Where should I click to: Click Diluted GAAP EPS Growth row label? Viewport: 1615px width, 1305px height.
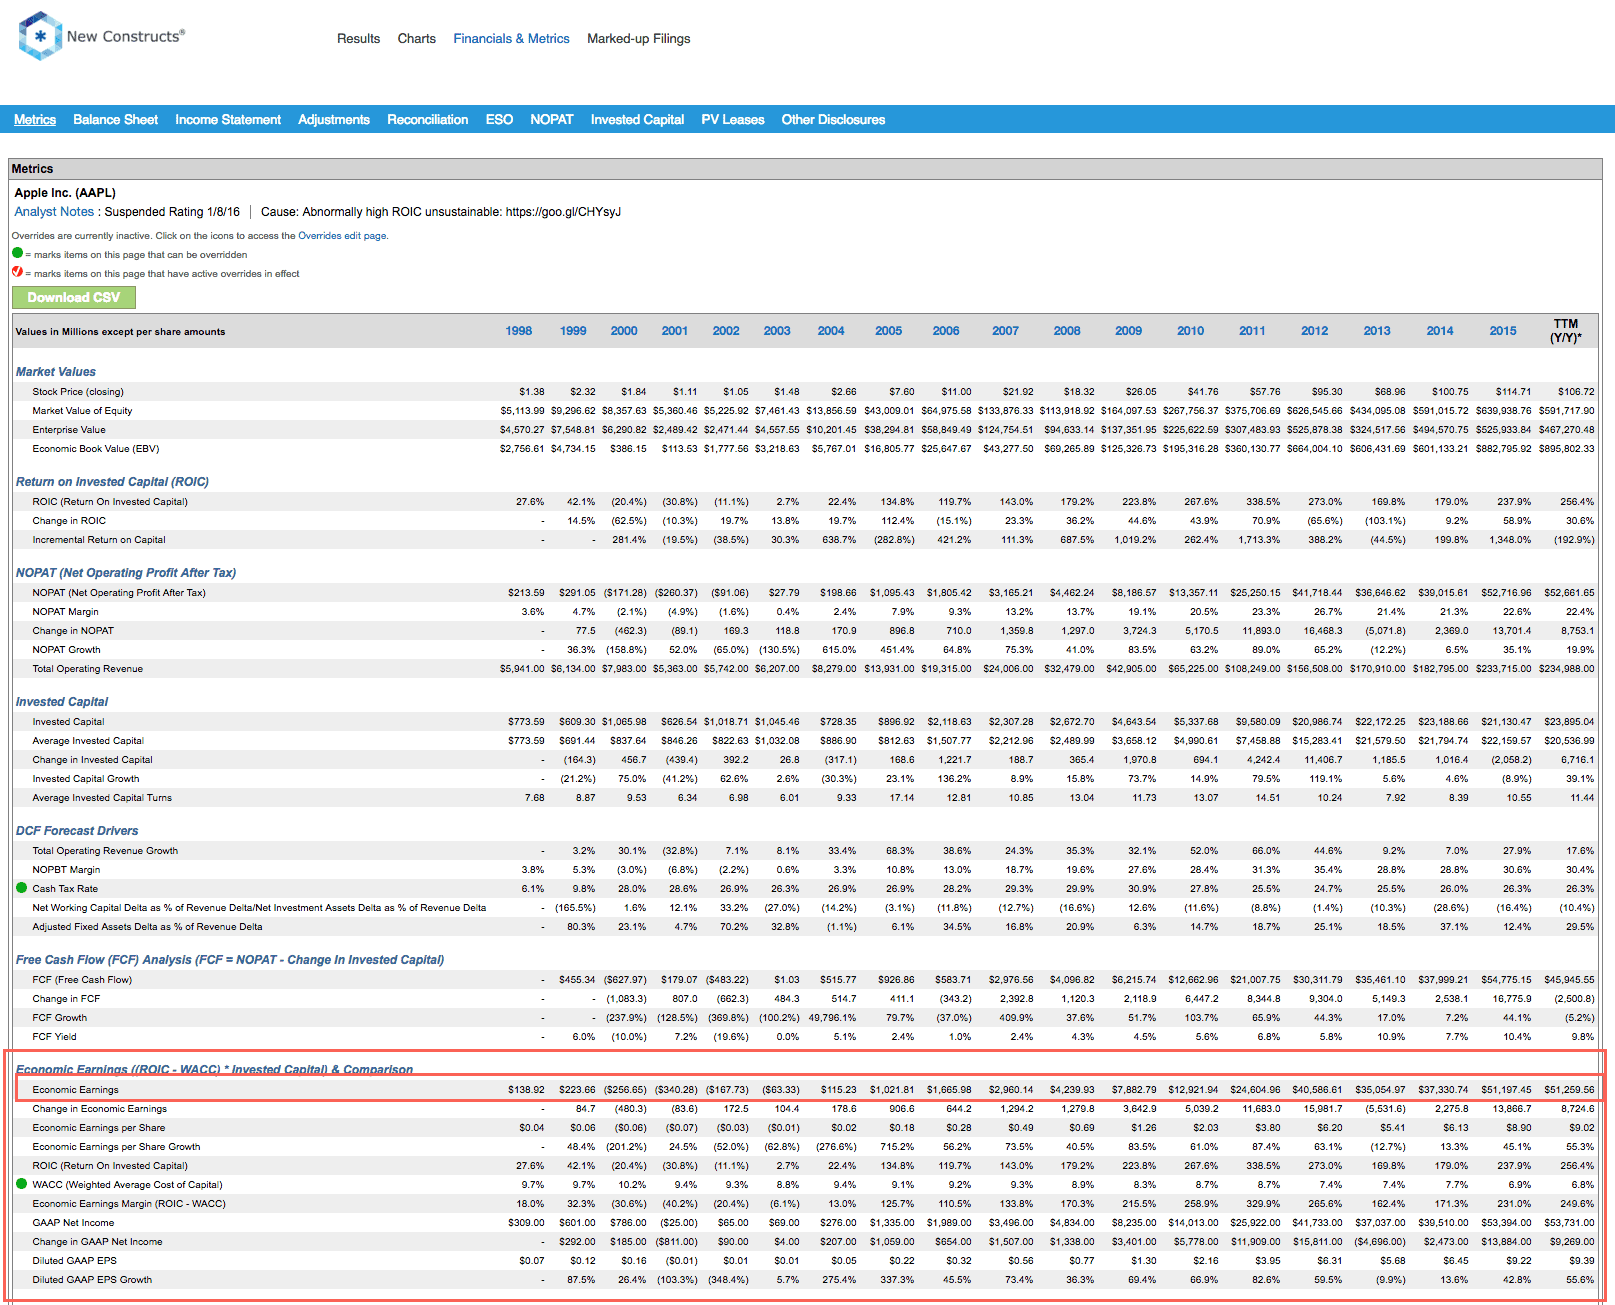coord(92,1280)
